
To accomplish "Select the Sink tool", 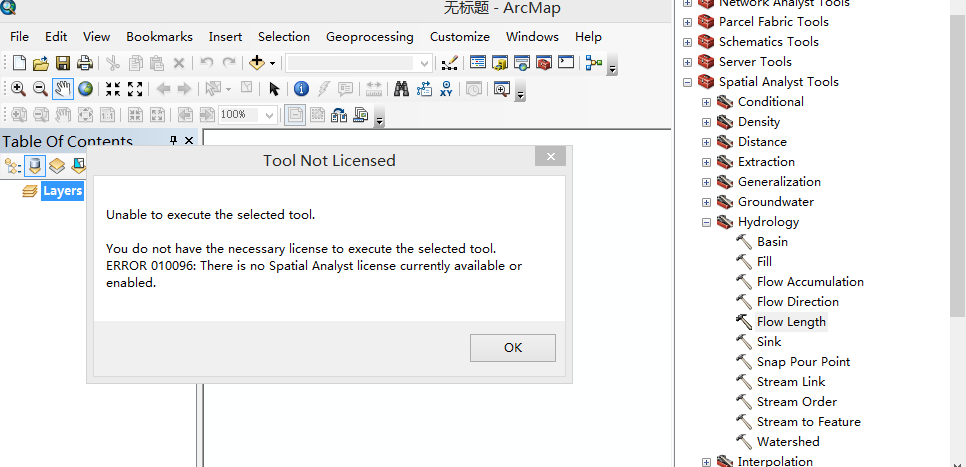I will [x=769, y=342].
